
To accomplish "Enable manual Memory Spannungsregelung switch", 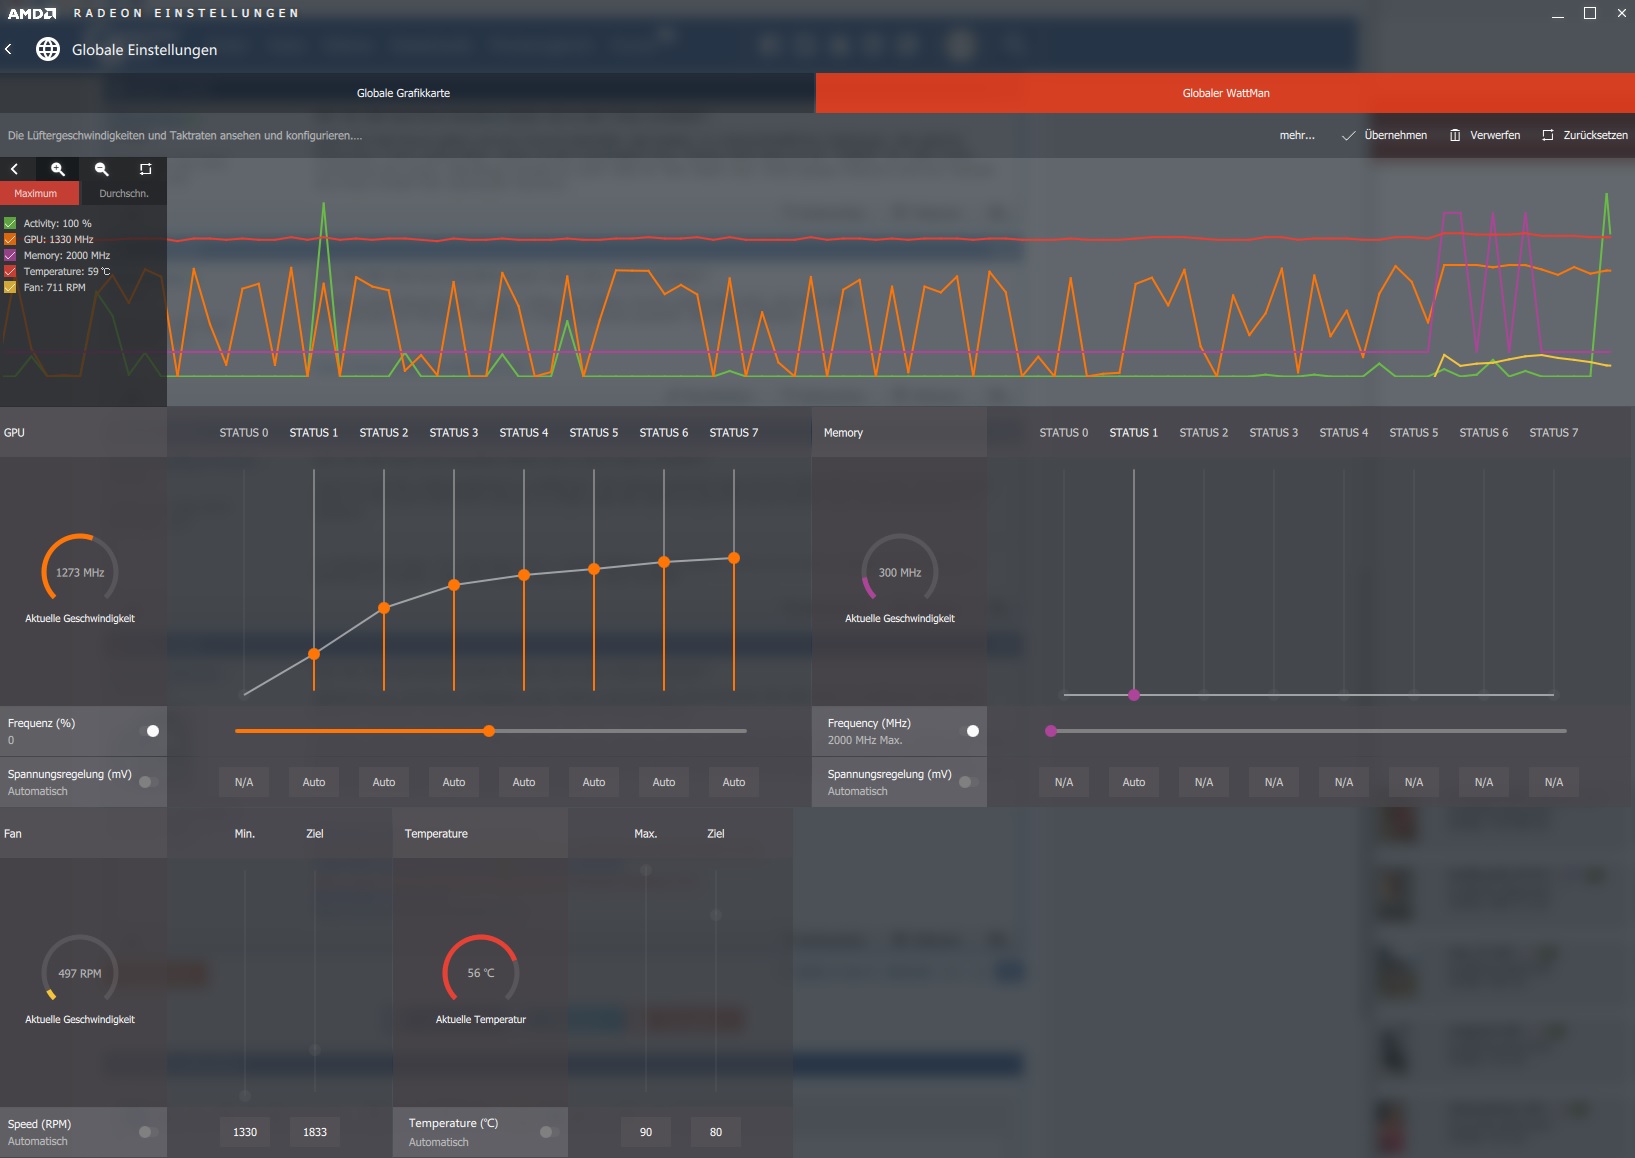I will 968,782.
